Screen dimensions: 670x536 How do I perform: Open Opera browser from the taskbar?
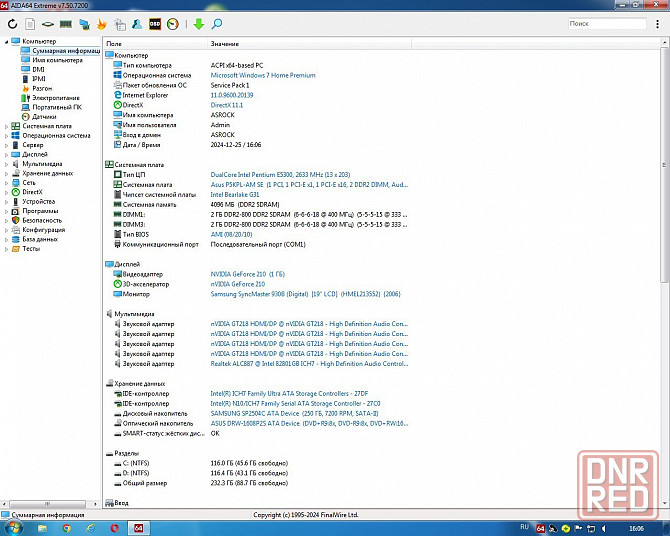115,528
